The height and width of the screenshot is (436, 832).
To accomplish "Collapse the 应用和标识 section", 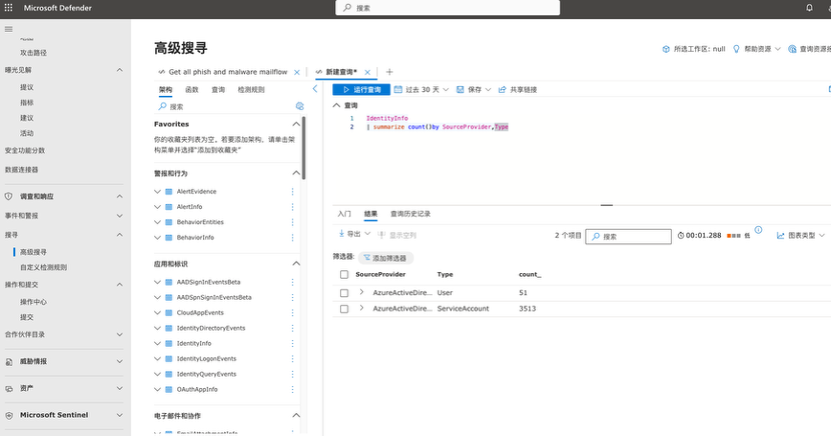I will tap(296, 264).
